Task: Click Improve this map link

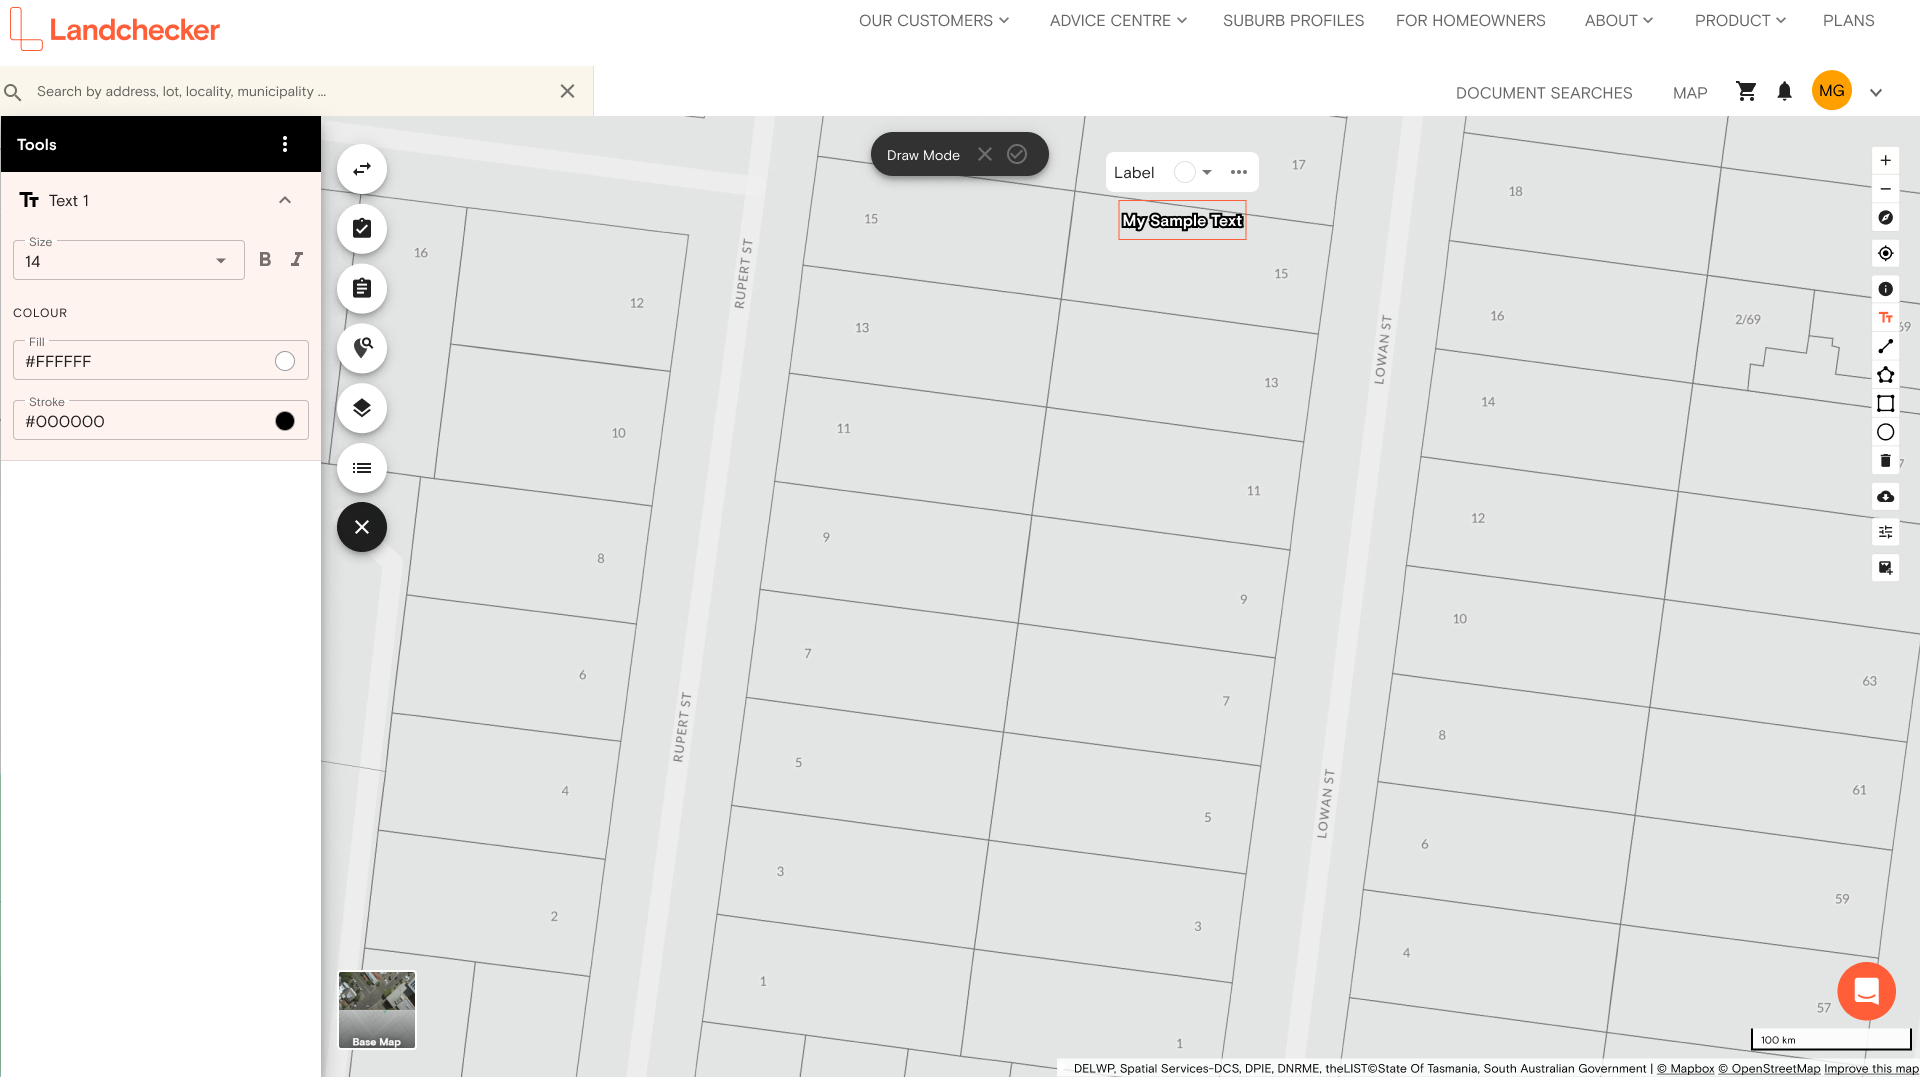Action: pyautogui.click(x=1871, y=1068)
